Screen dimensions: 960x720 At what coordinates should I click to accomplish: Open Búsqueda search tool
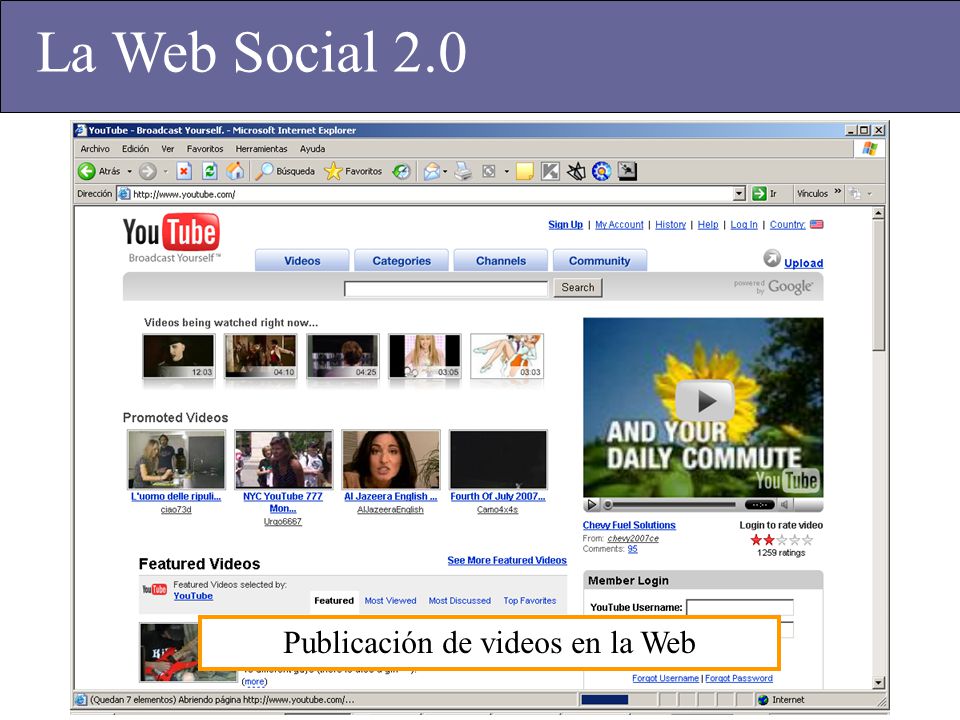click(x=285, y=171)
